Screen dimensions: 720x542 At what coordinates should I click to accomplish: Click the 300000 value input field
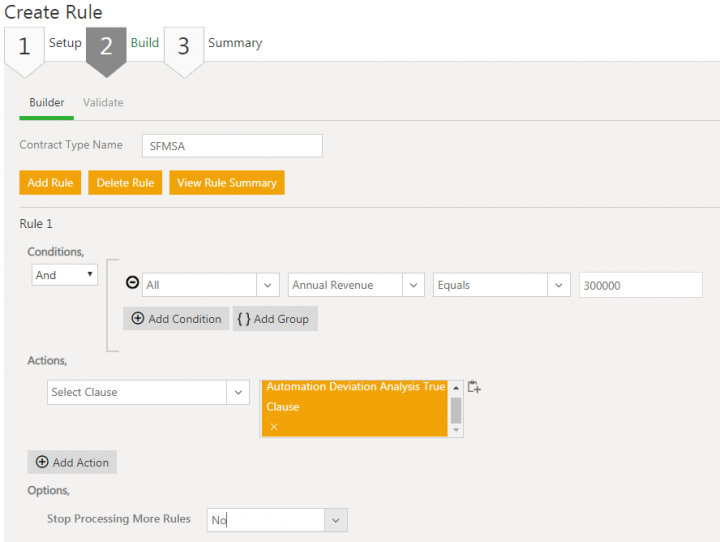tap(640, 285)
